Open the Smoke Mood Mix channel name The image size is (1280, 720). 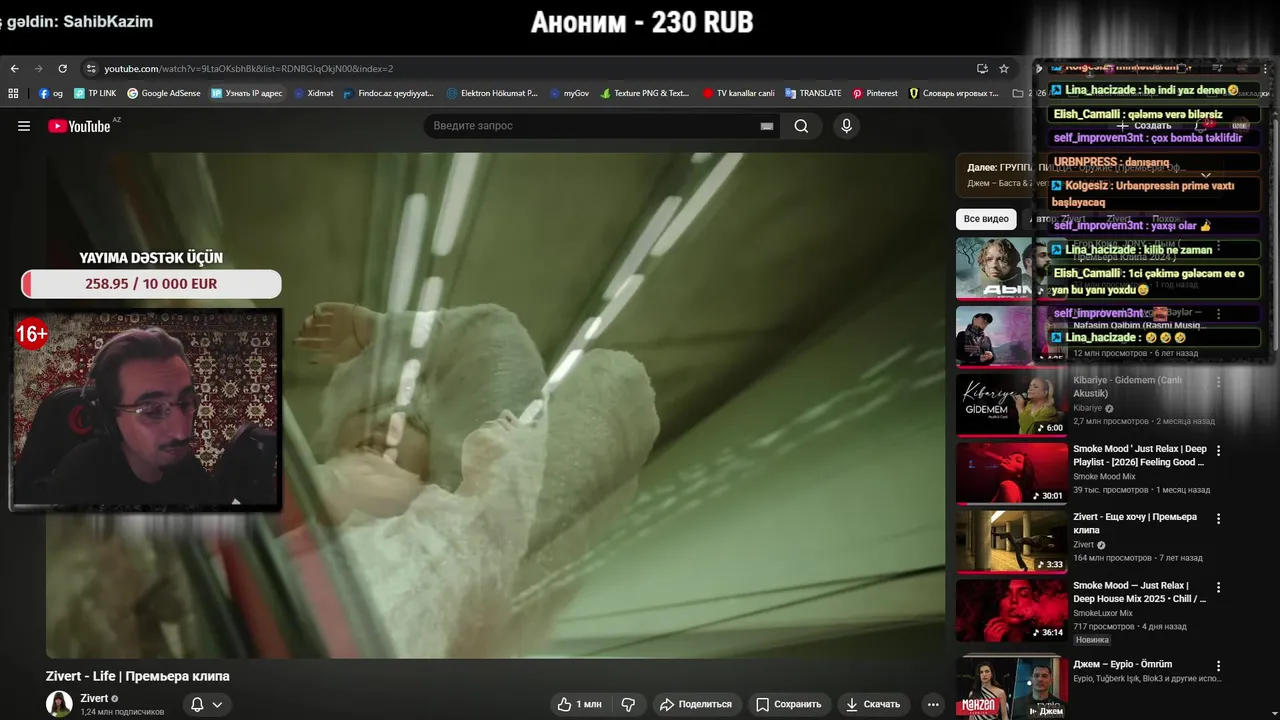click(x=1104, y=477)
